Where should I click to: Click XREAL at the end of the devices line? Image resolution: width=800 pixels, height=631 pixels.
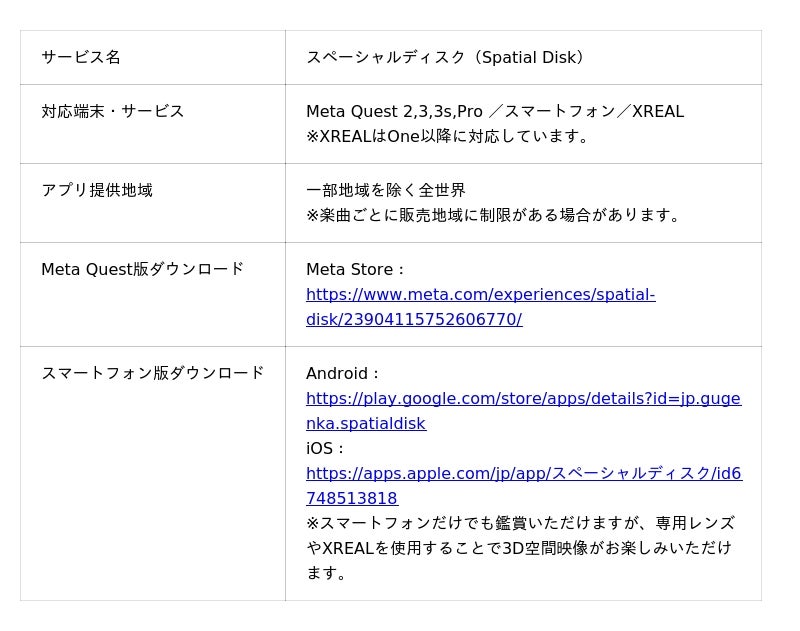[658, 112]
